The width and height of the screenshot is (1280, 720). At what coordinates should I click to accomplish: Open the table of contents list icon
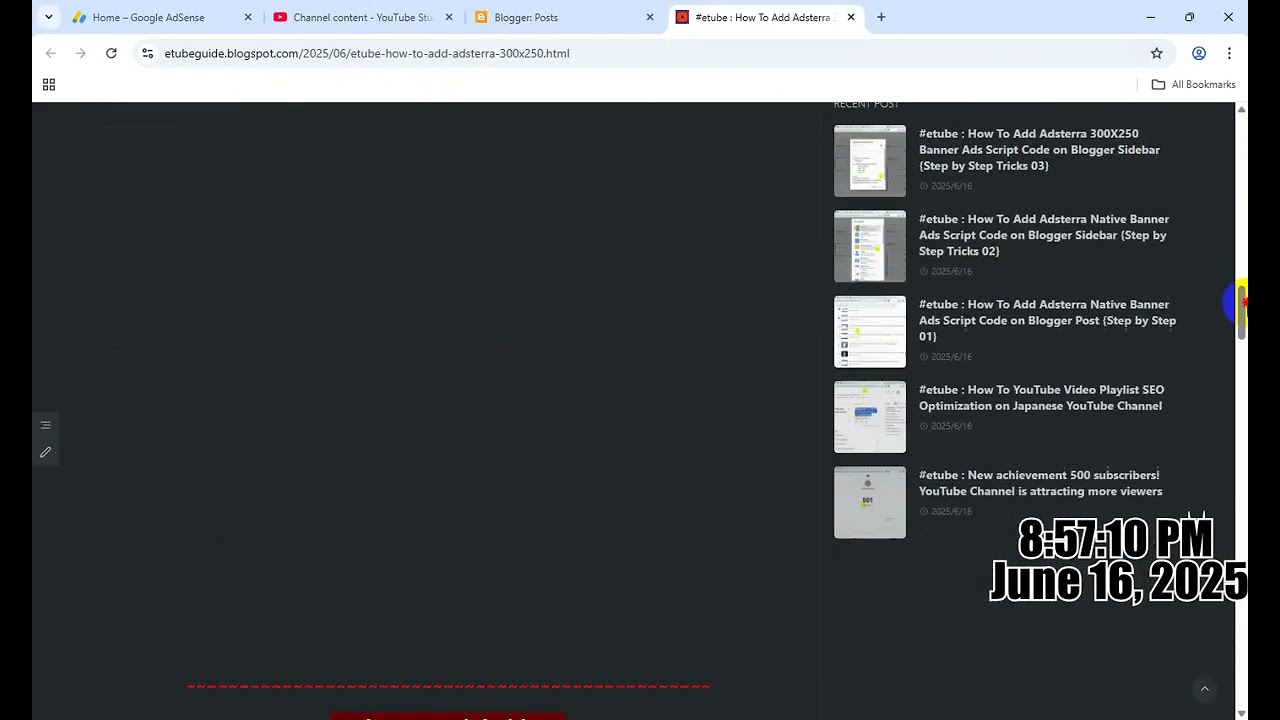pyautogui.click(x=45, y=425)
